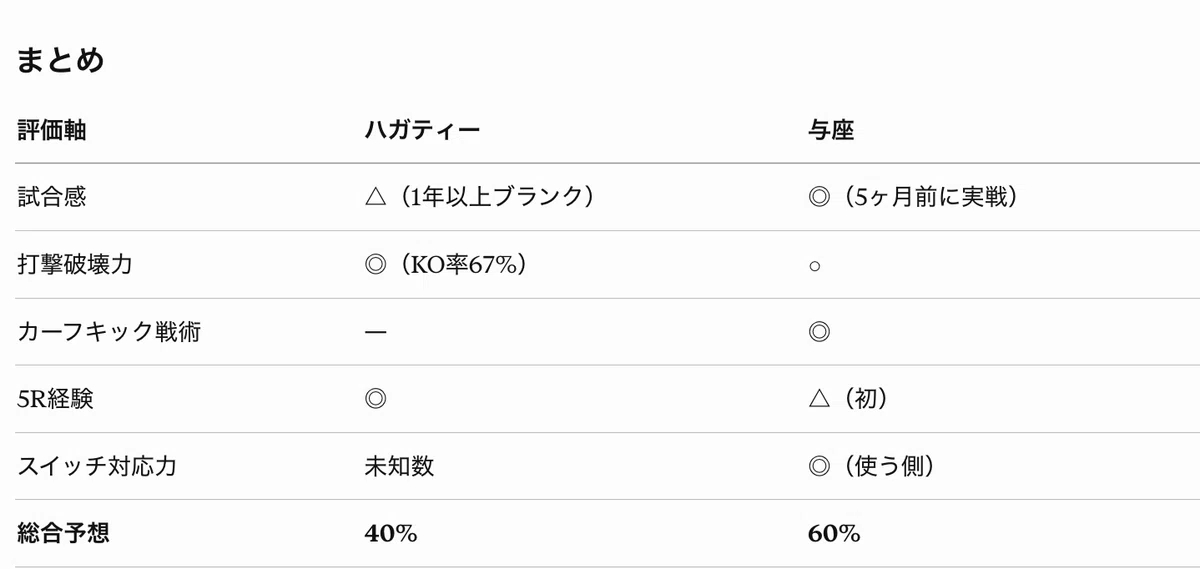This screenshot has width=1200, height=569.
Task: Click the ◎（KO率67%） cell
Action: point(447,265)
